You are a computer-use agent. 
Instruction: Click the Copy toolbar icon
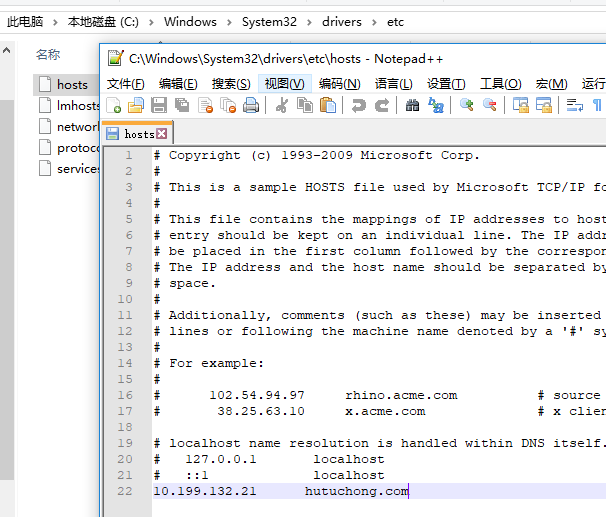coord(305,105)
